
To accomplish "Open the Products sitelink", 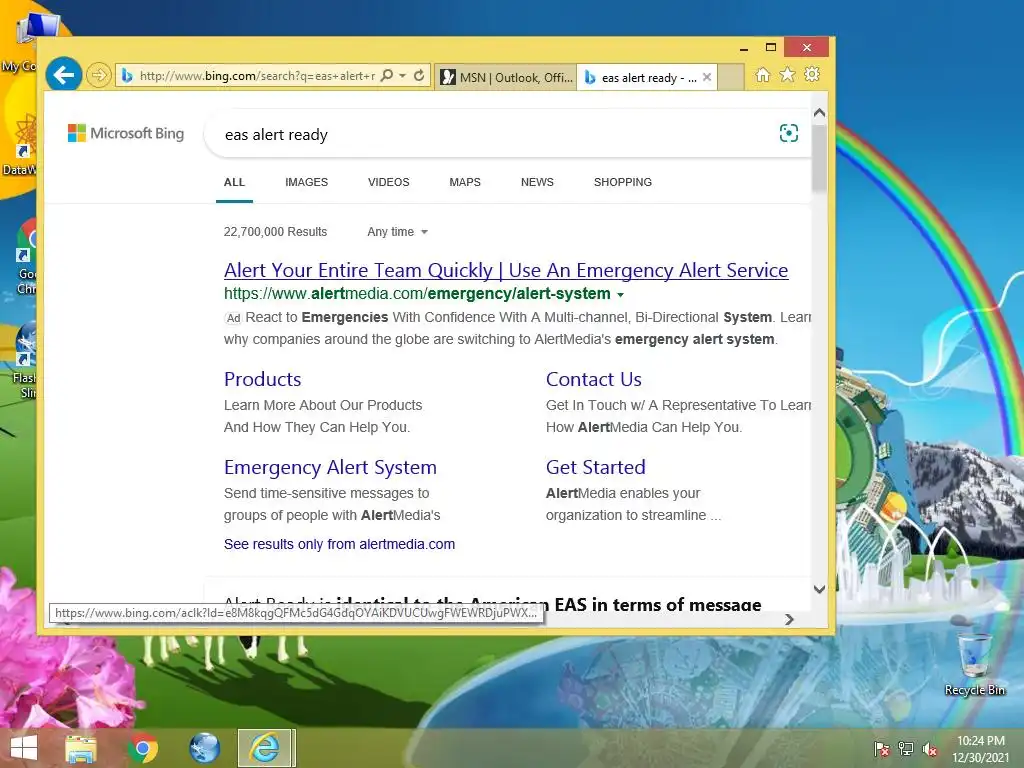I will pos(263,379).
